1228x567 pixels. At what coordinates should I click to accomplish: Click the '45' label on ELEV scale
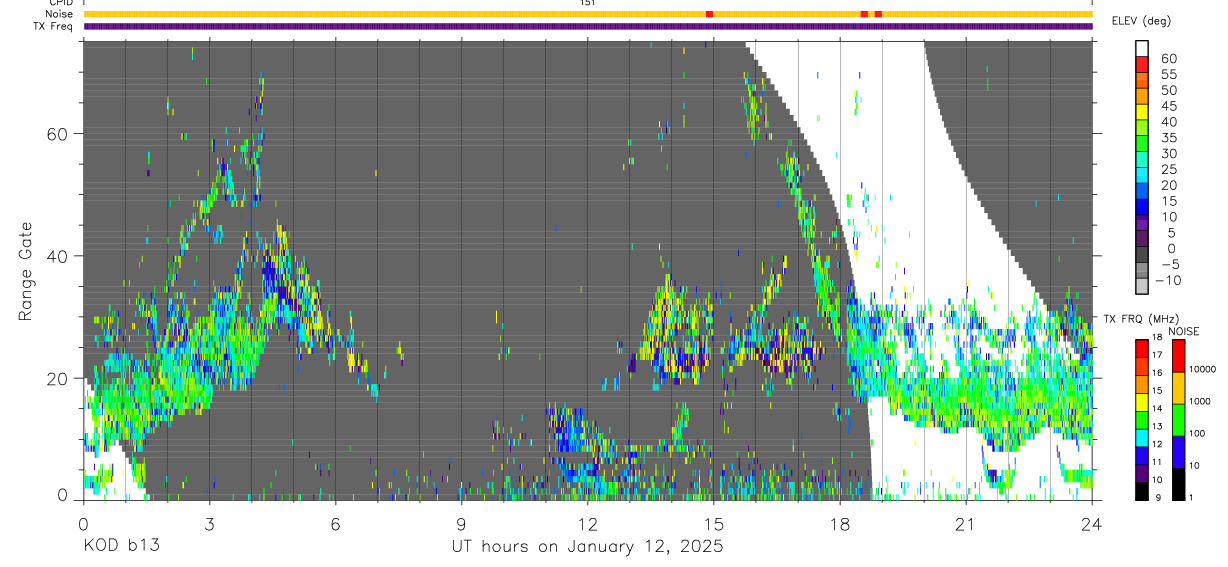coord(1169,106)
